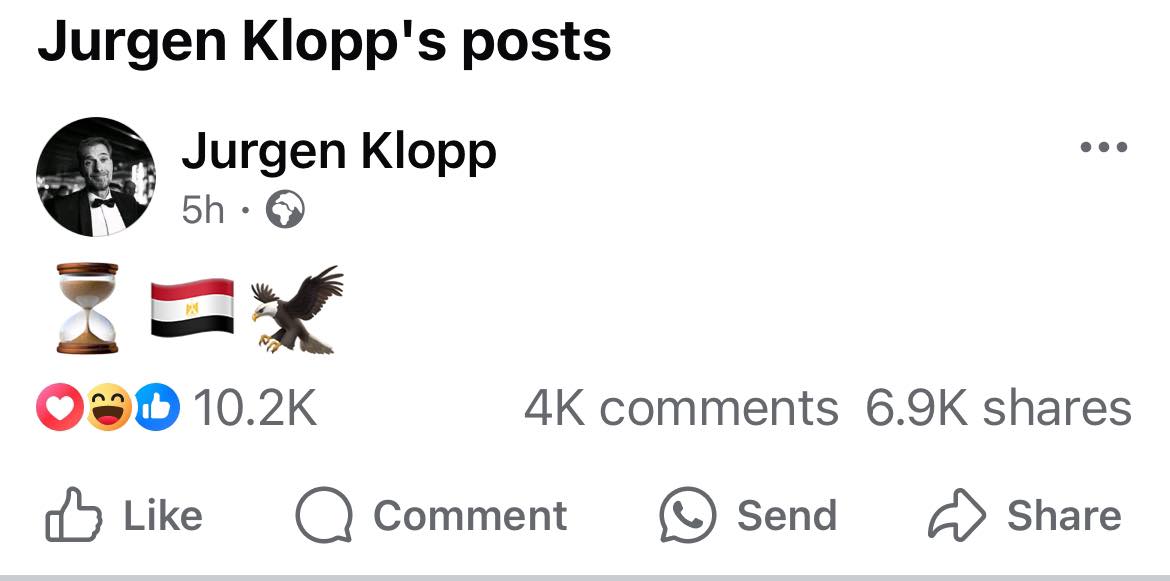Screen dimensions: 1170x581
Task: Click the Share arrow icon
Action: tap(957, 516)
